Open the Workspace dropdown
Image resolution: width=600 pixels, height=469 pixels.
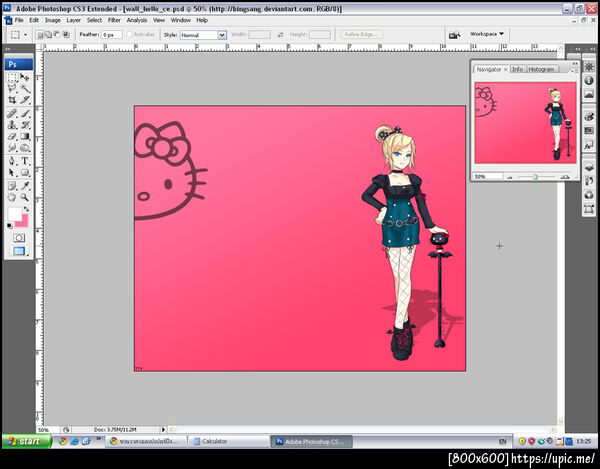point(487,34)
